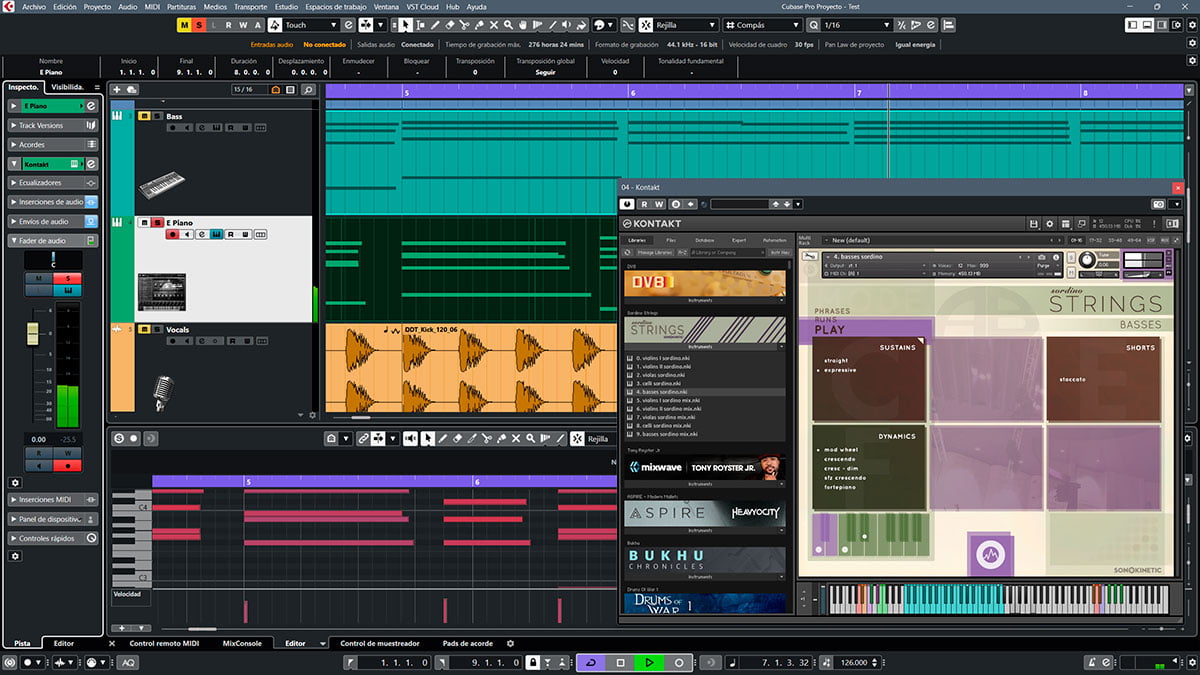This screenshot has width=1200, height=675.
Task: Toggle inspector channel Solo S button
Action: (67, 279)
